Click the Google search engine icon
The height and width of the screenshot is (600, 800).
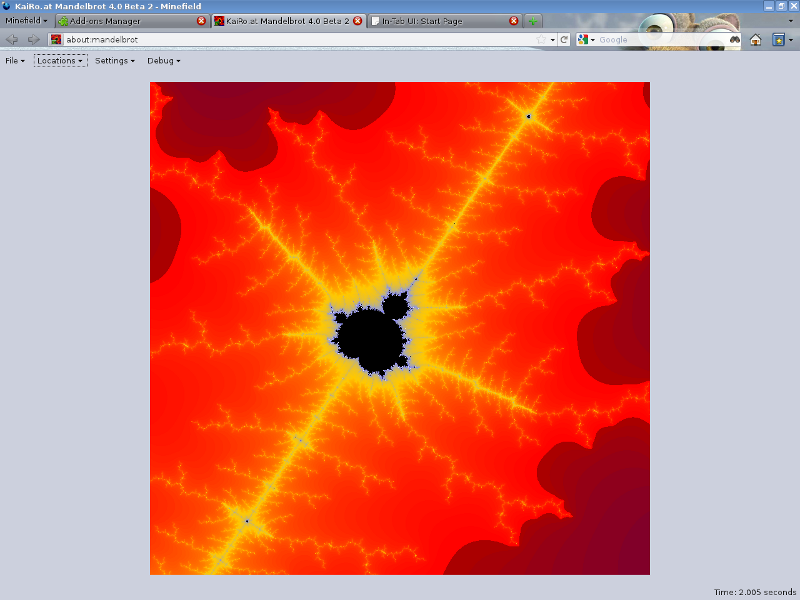(x=582, y=40)
